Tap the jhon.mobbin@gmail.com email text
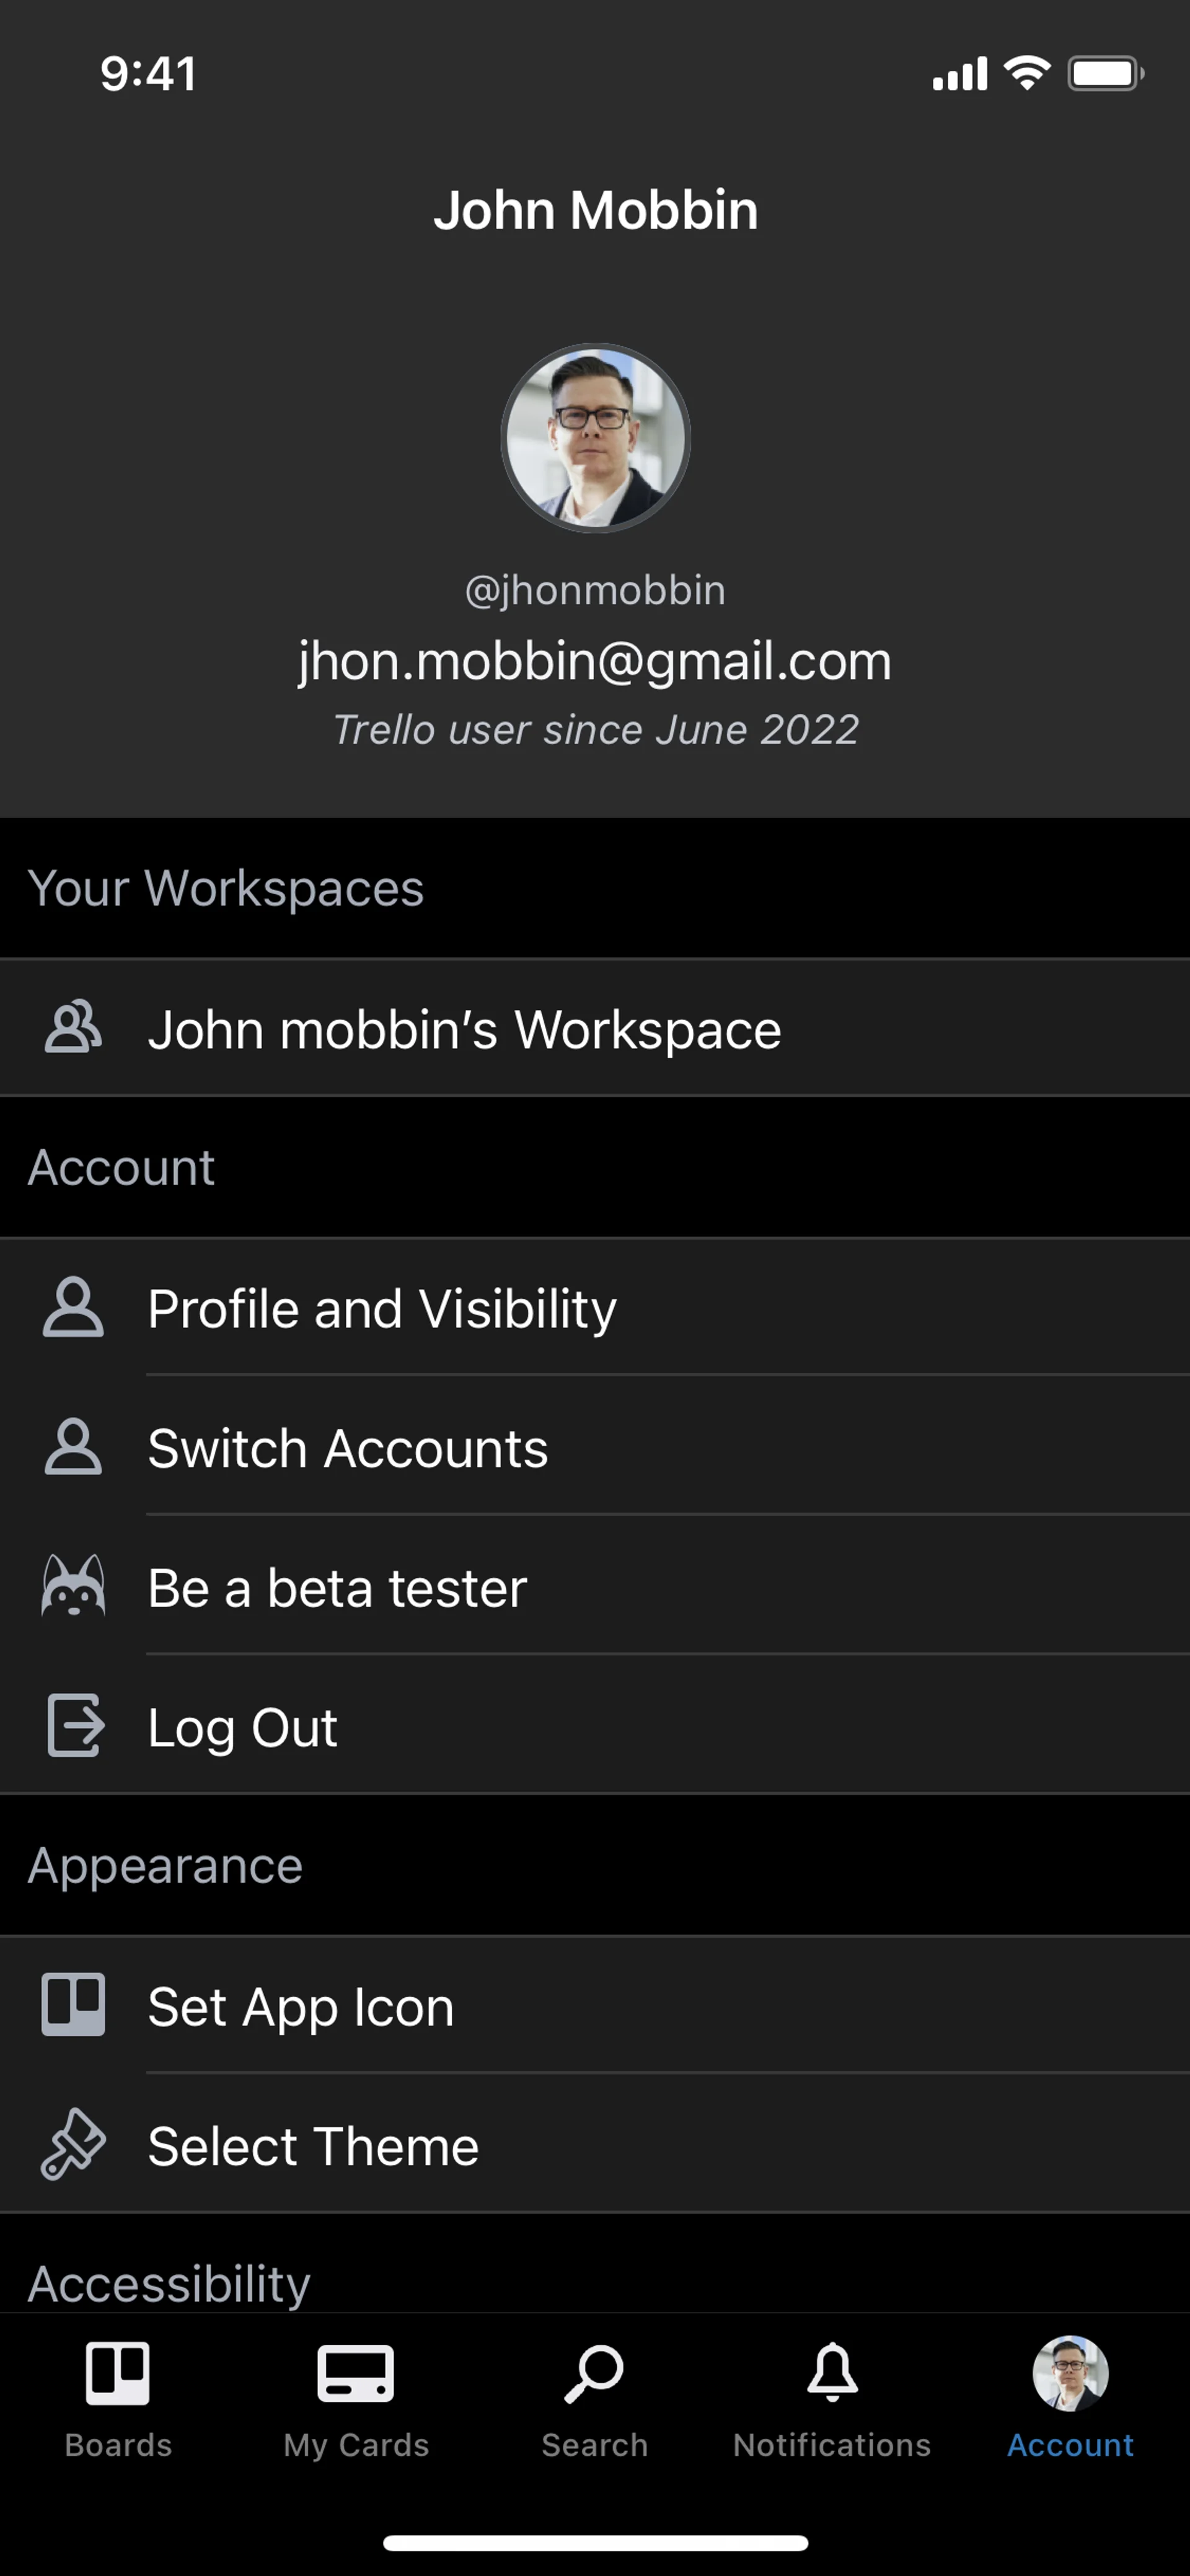This screenshot has width=1190, height=2576. pos(595,661)
